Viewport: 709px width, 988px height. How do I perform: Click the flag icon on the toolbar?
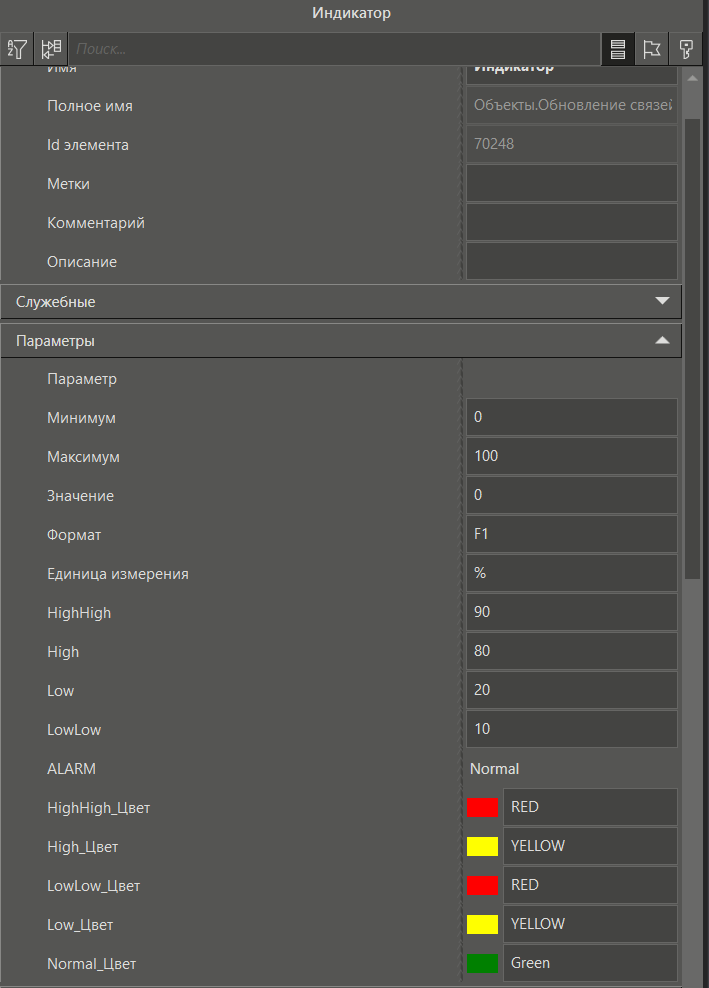tap(652, 48)
